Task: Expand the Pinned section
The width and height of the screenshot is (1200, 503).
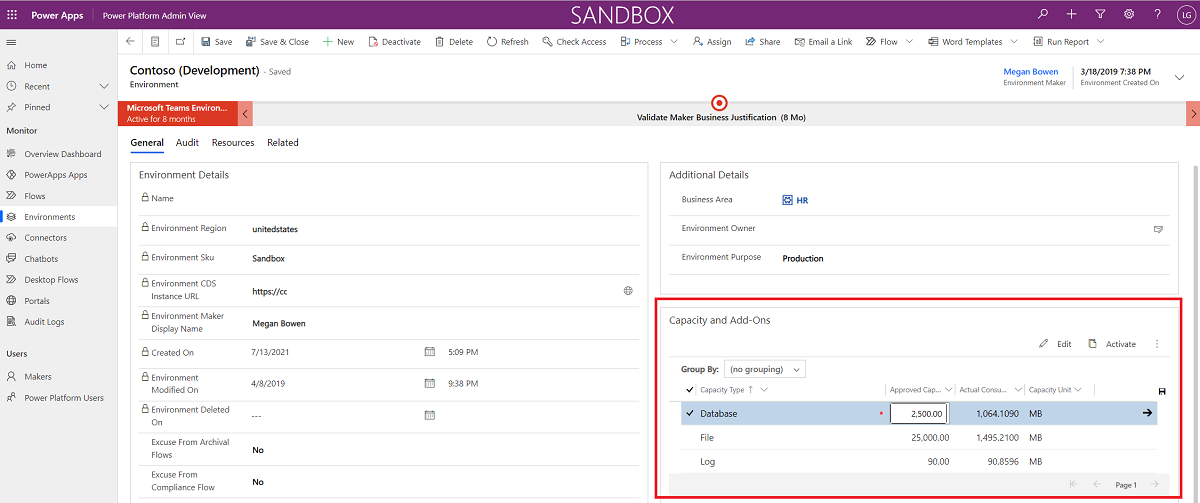Action: [104, 107]
